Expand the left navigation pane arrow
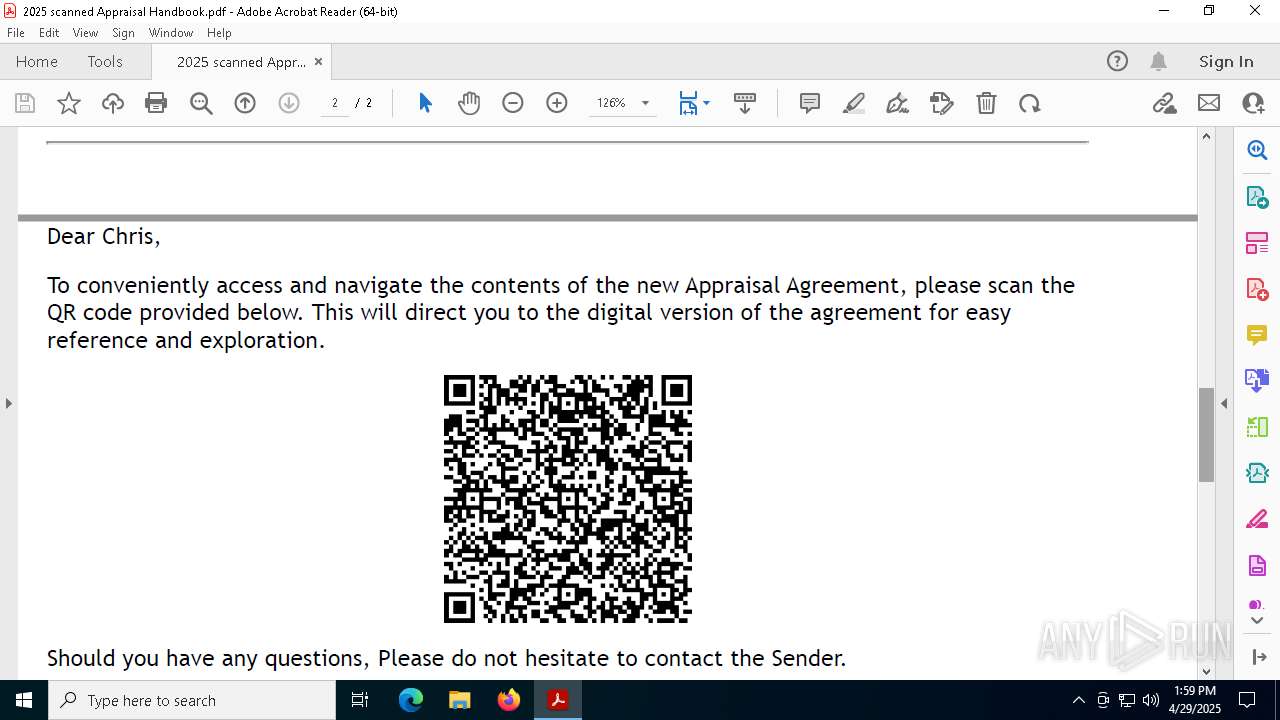The height and width of the screenshot is (720, 1280). [x=8, y=403]
